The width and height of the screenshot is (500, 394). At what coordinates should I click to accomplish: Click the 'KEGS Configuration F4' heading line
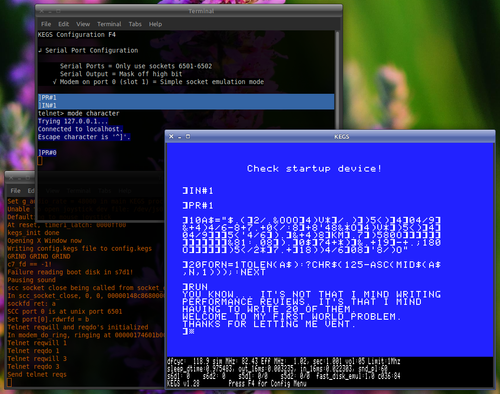77,35
